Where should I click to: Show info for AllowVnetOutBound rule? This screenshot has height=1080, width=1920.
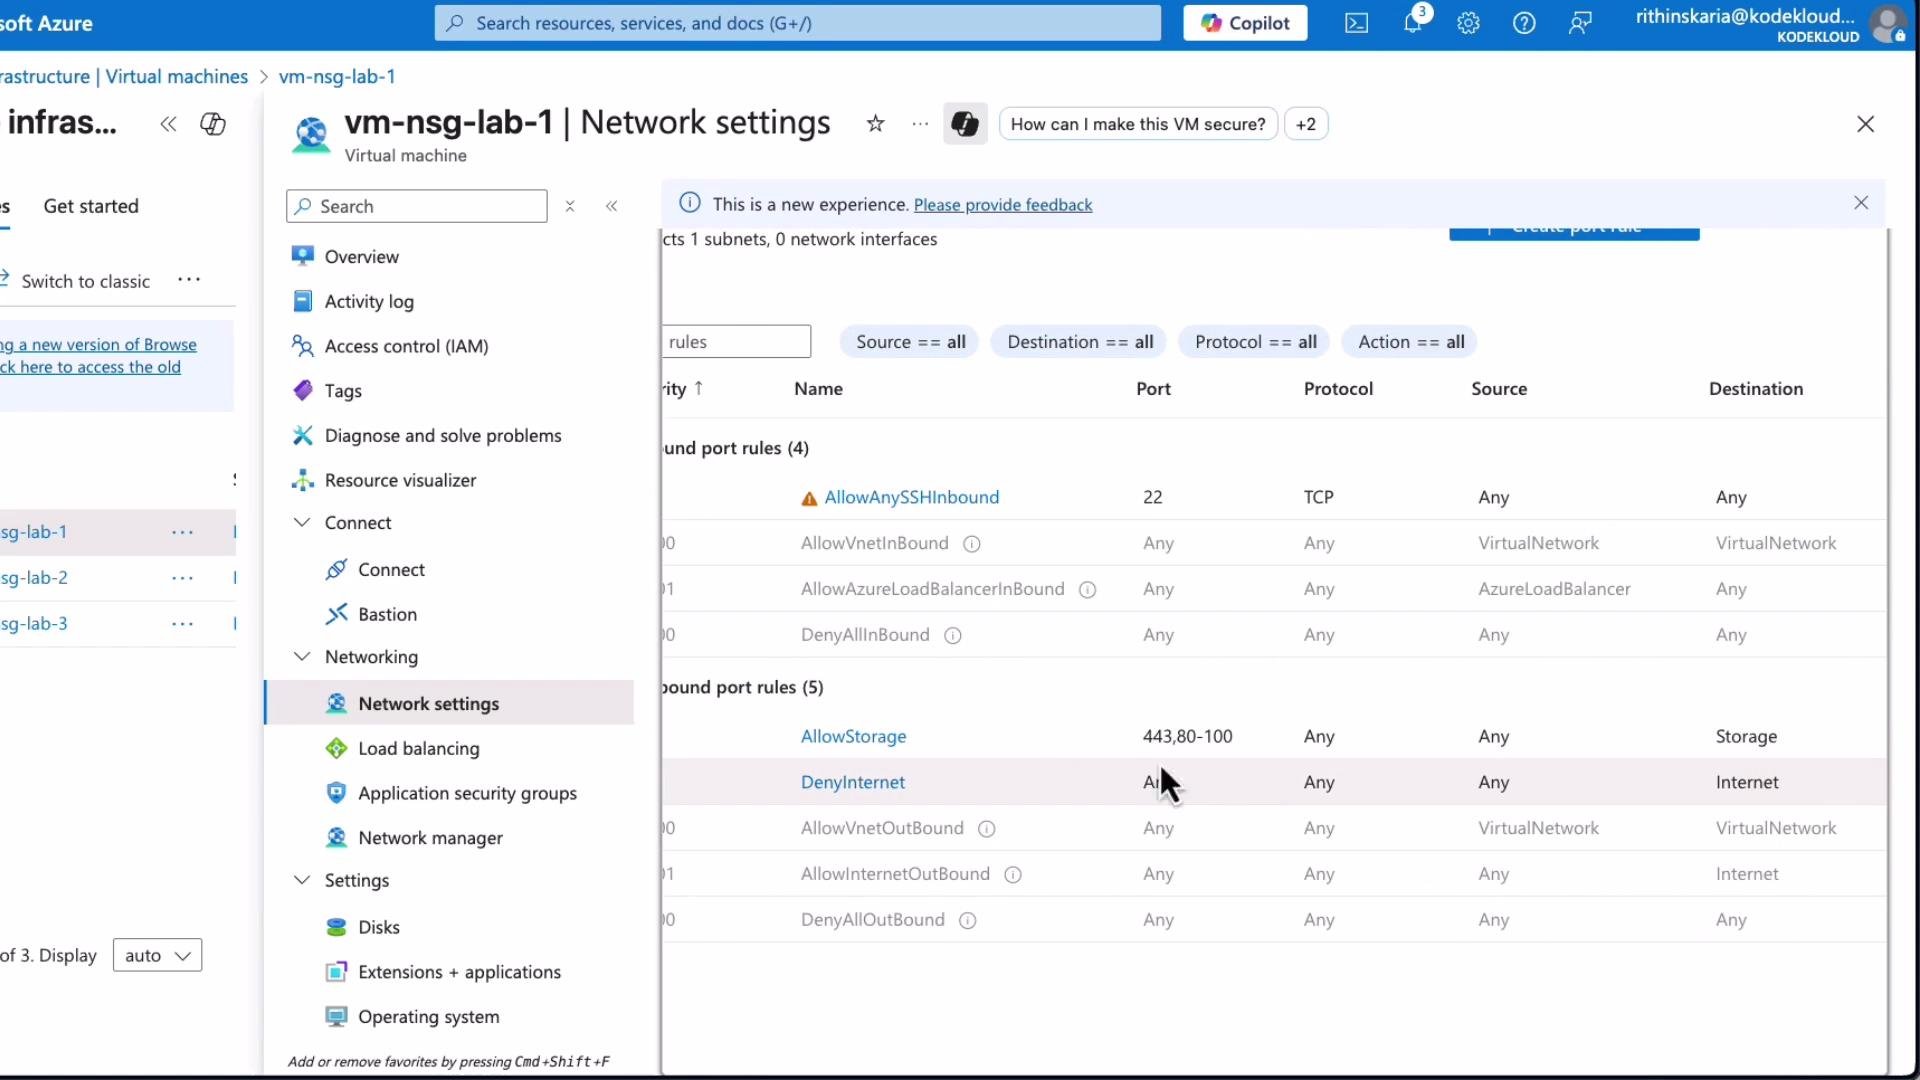986,829
